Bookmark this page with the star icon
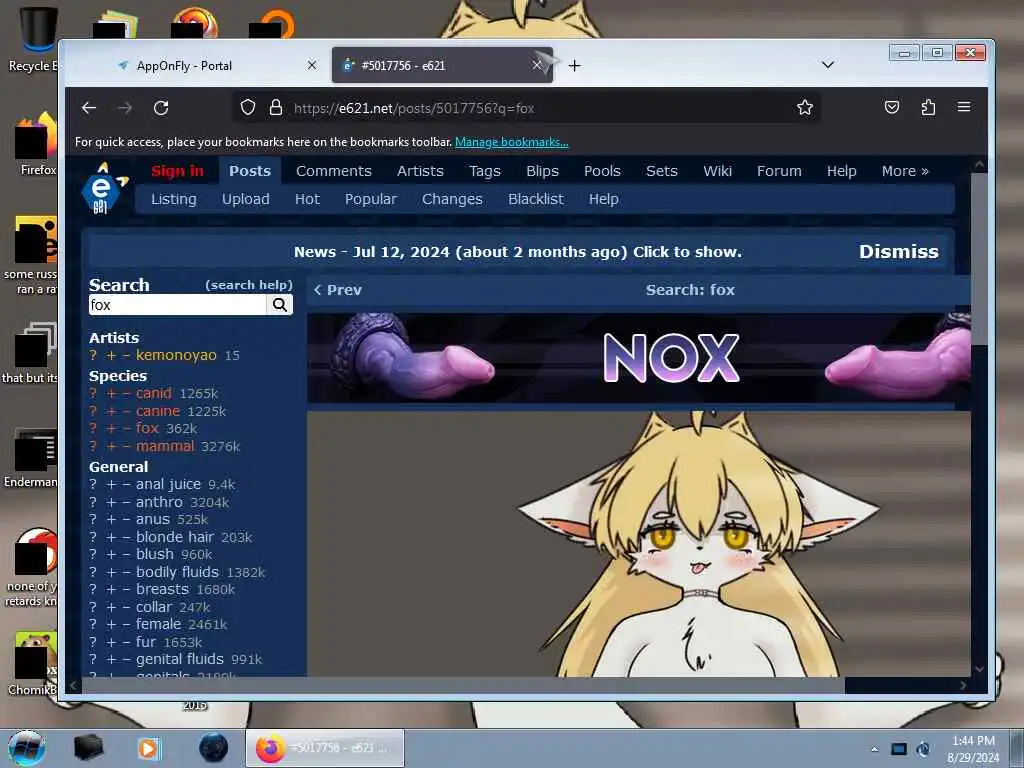Screen dimensions: 1024x768 (805, 108)
